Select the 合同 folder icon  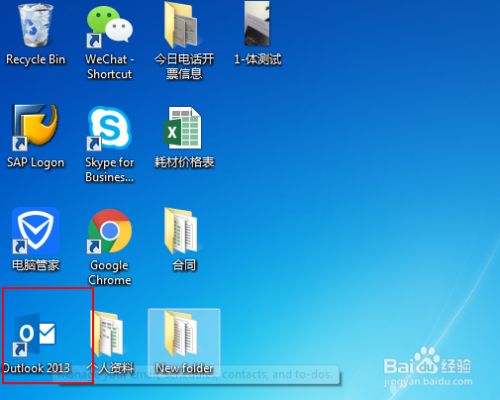pos(182,231)
